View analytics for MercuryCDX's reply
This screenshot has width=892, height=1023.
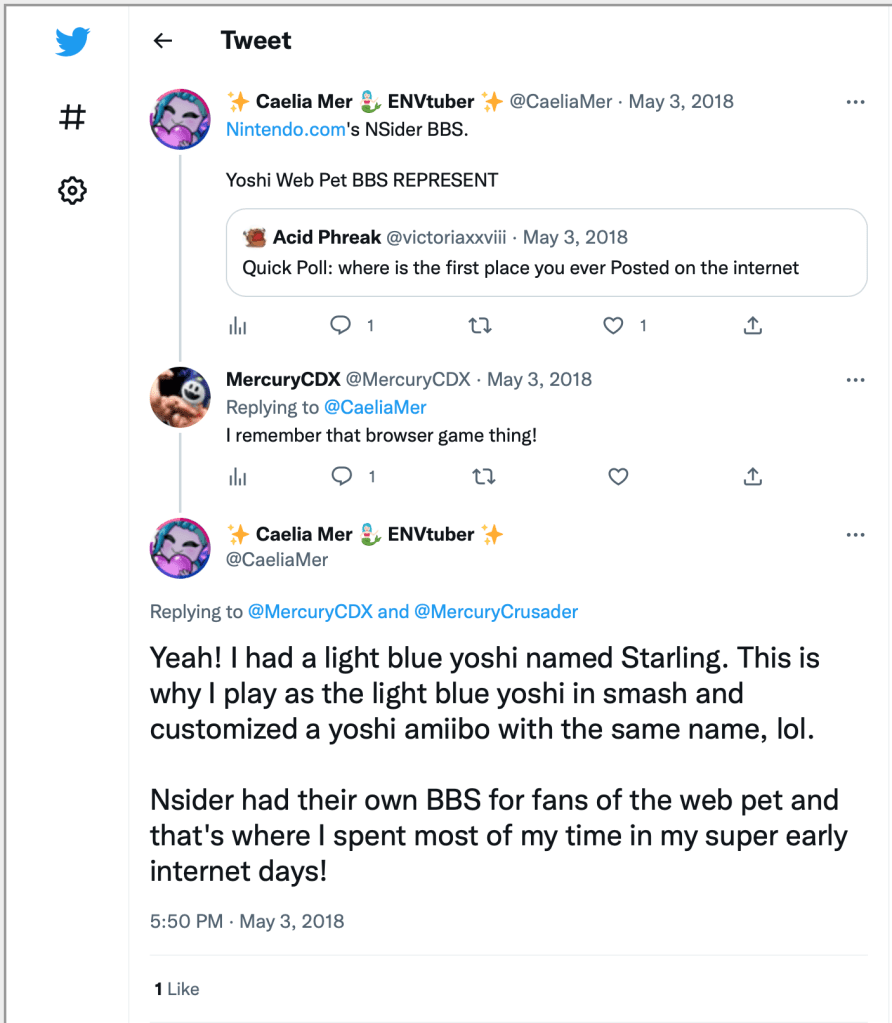click(x=238, y=477)
